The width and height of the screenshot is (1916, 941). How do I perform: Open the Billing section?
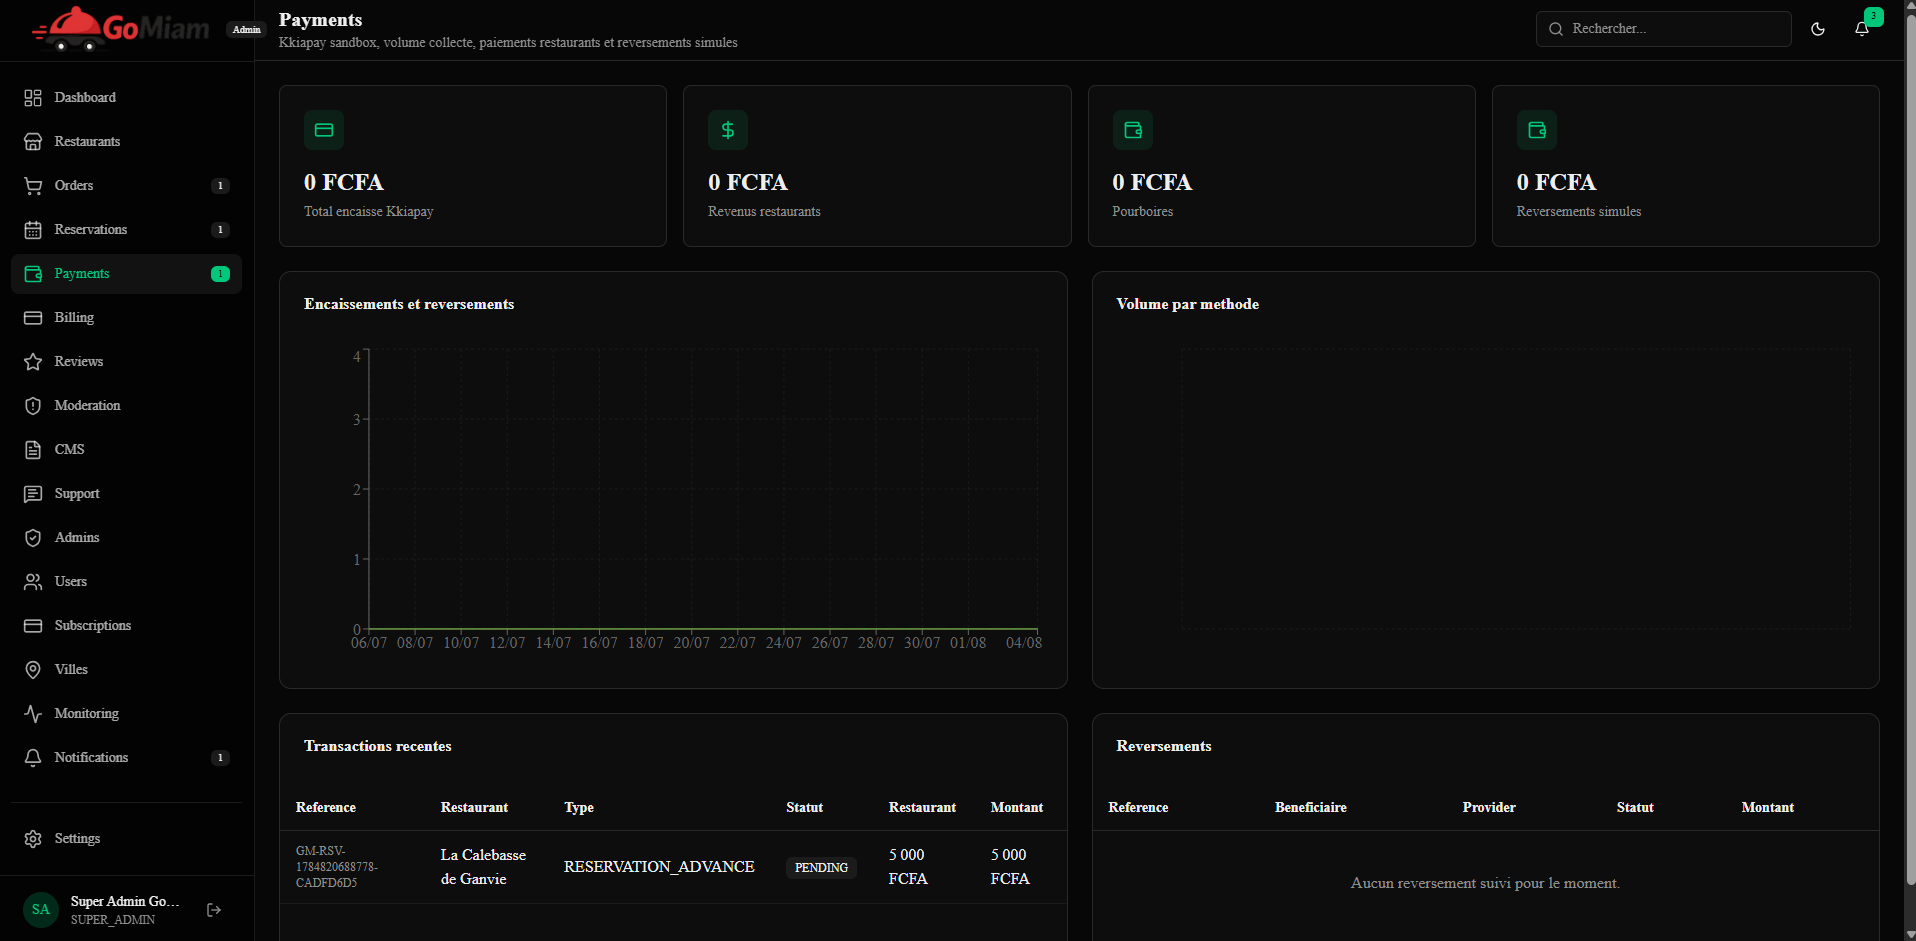click(126, 318)
